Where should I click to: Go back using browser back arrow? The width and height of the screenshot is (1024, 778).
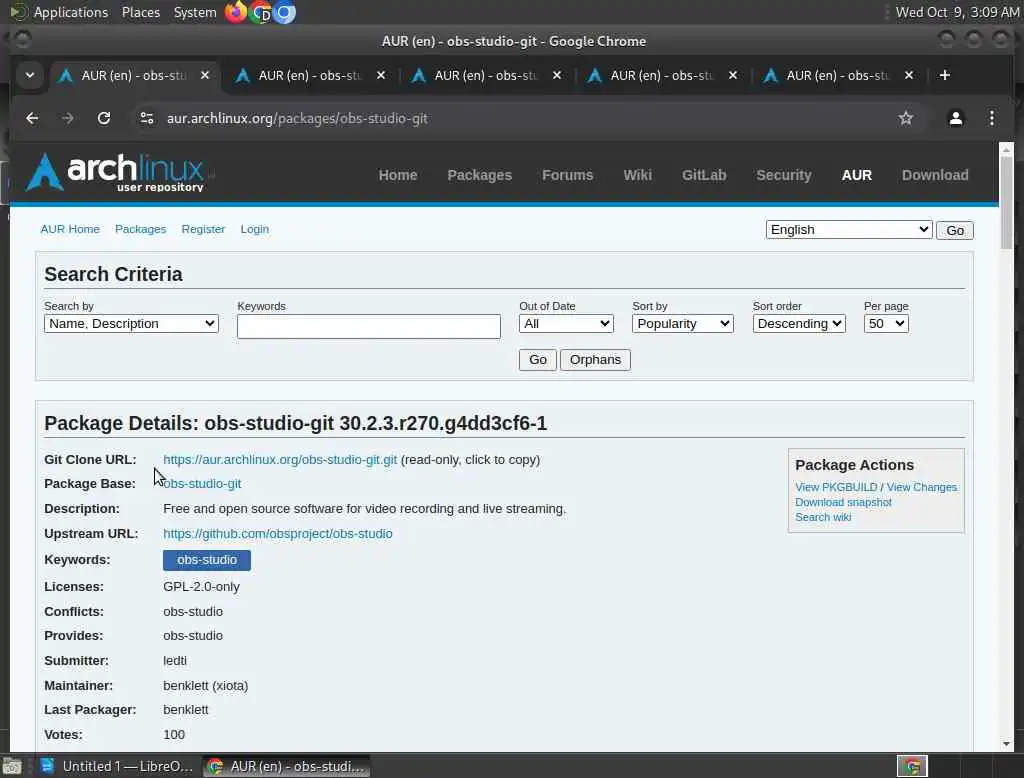32,118
